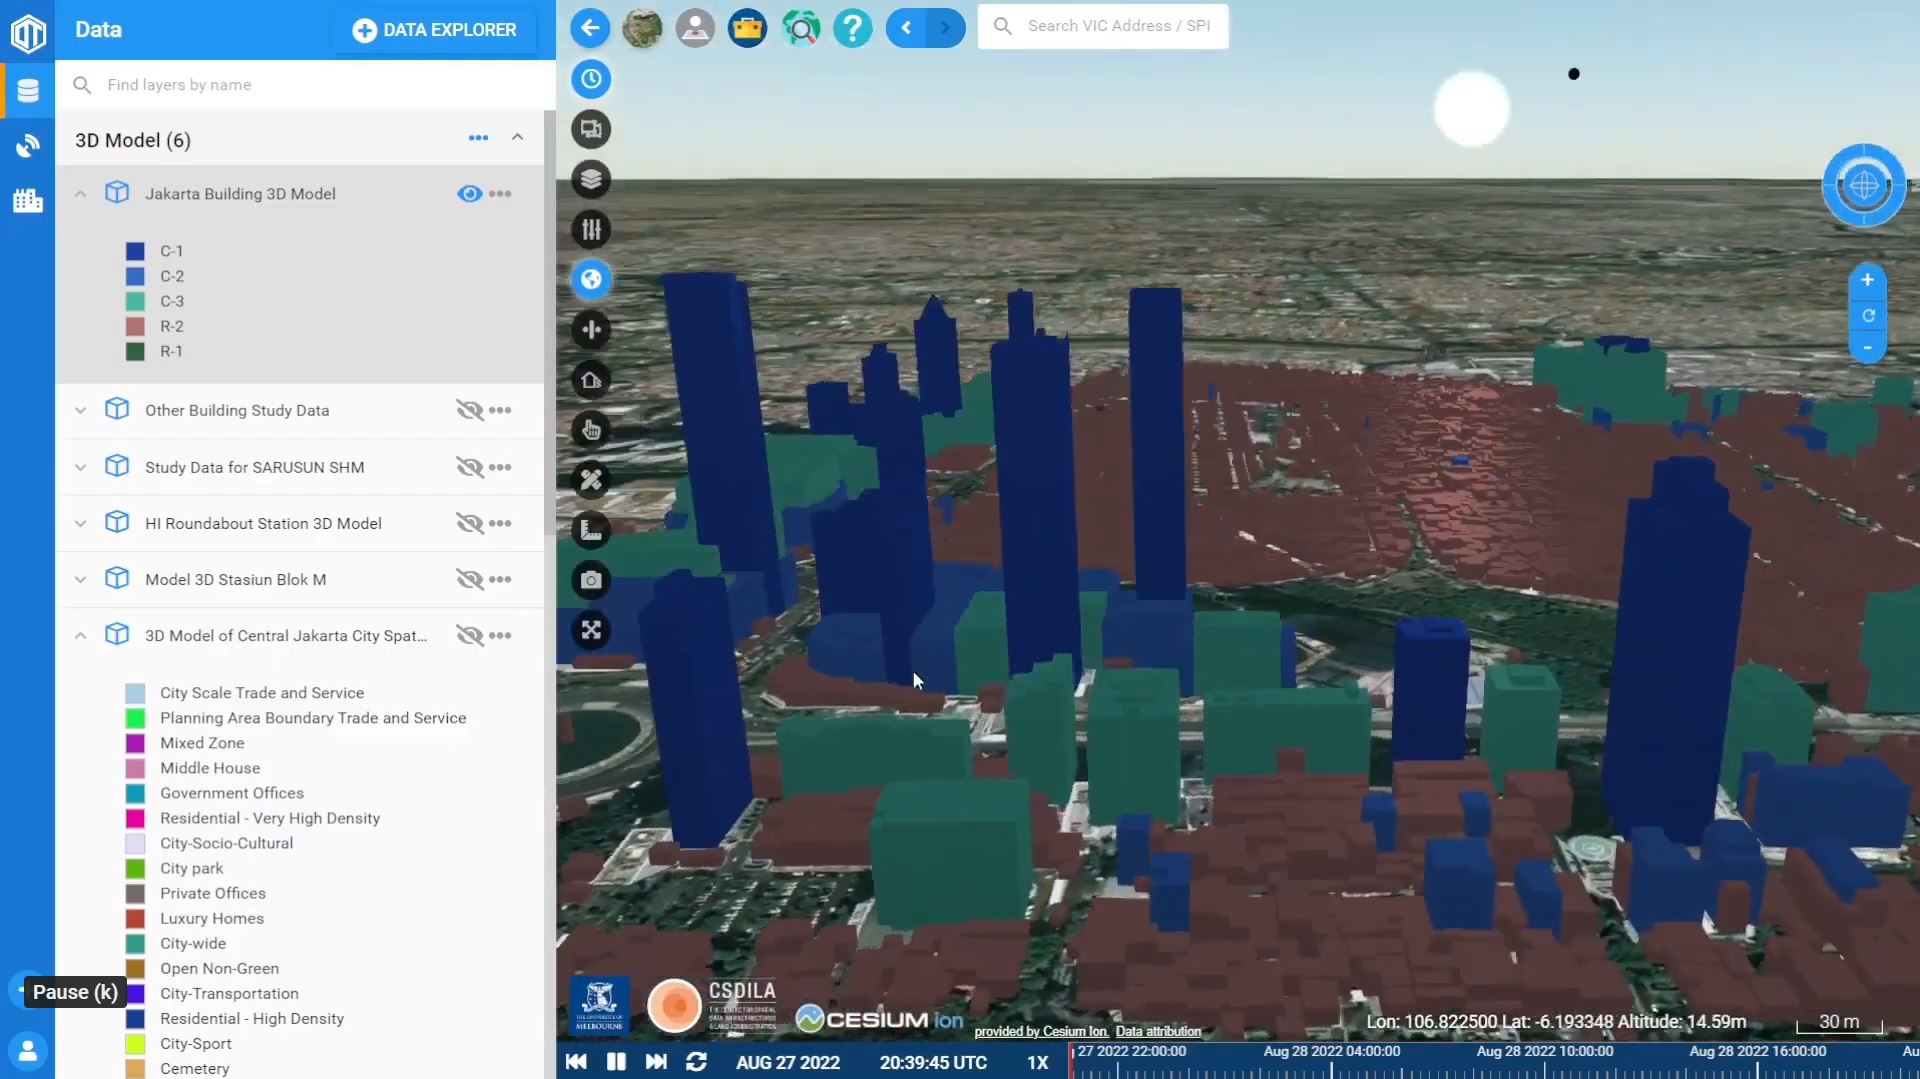Screen dimensions: 1920x1079
Task: Click the Search VIC Address input field
Action: [x=1103, y=26]
